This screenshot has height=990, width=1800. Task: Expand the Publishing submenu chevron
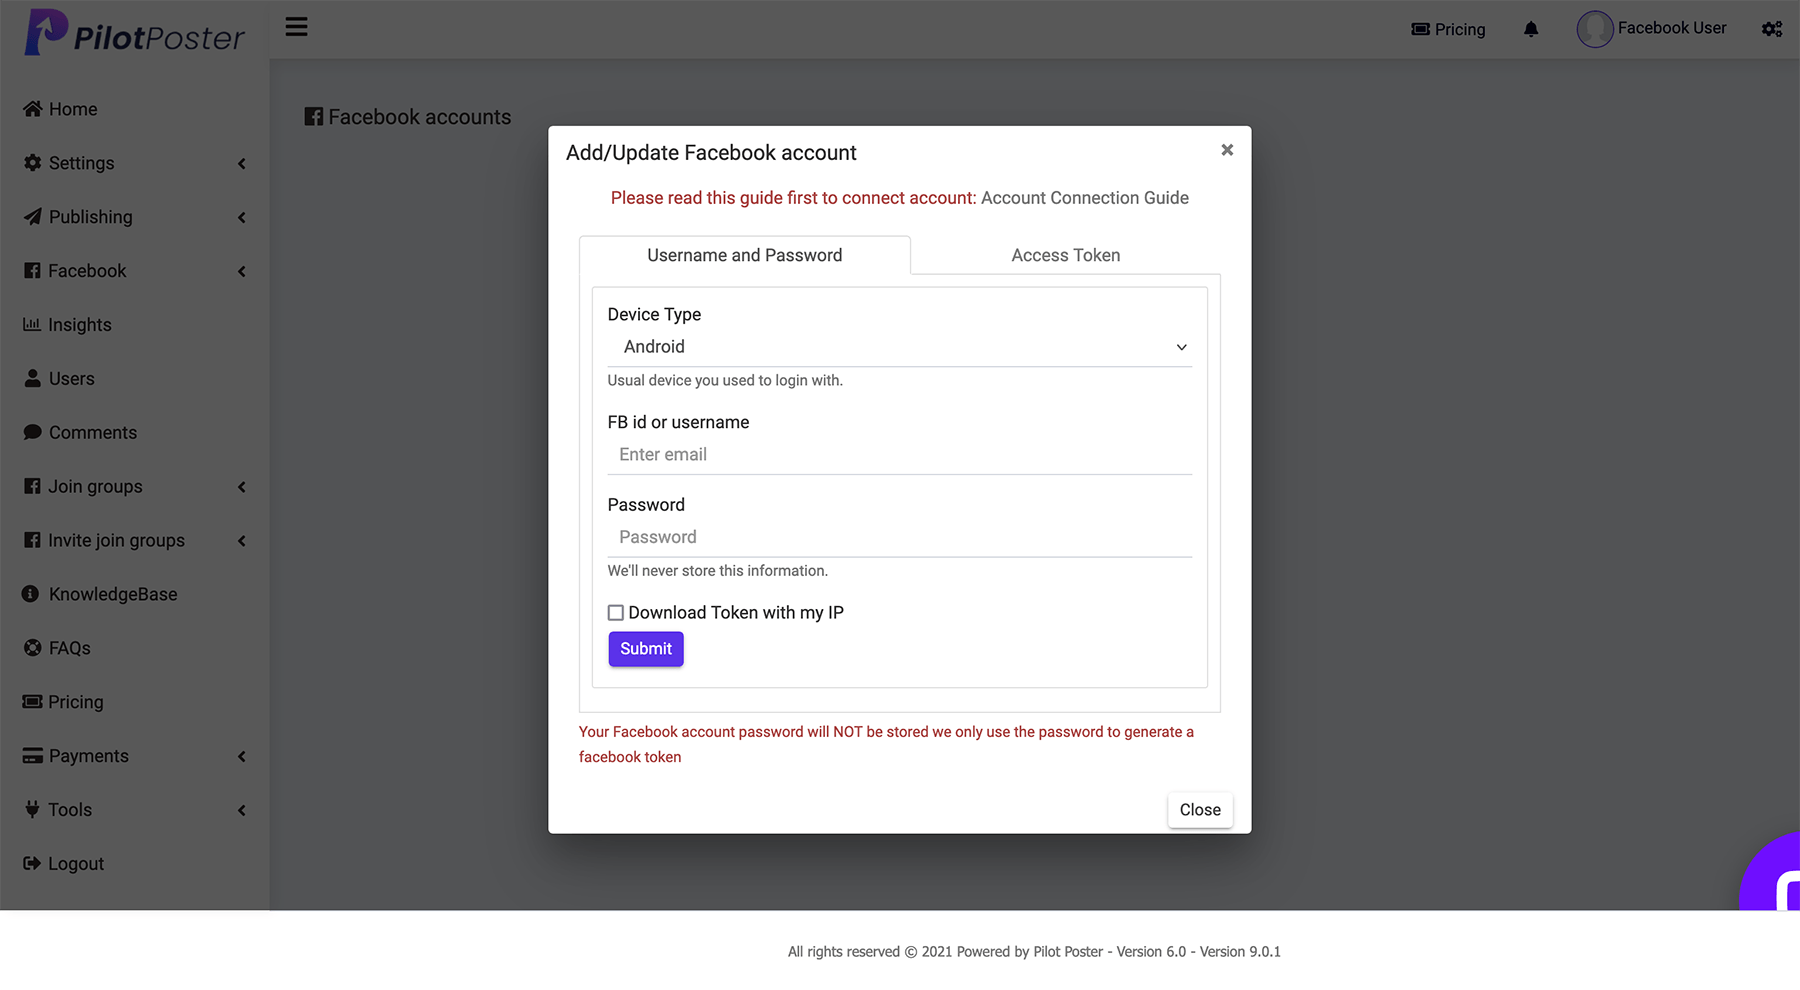(x=242, y=218)
